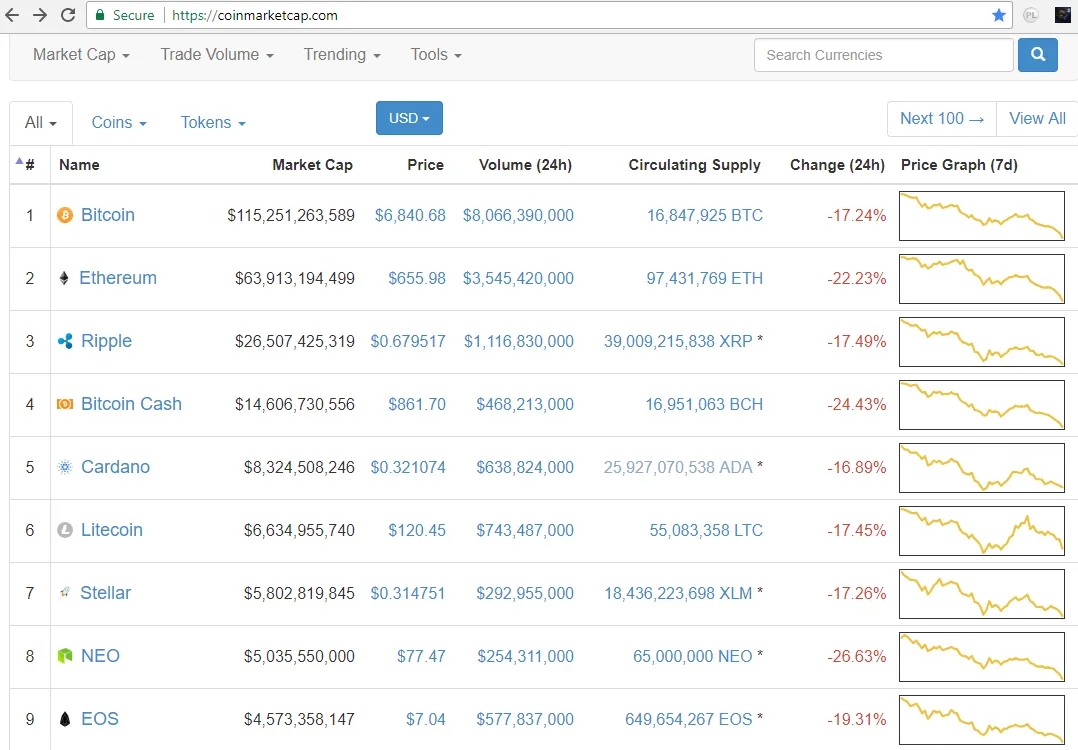1078x750 pixels.
Task: Open the Ripple name link
Action: click(106, 342)
